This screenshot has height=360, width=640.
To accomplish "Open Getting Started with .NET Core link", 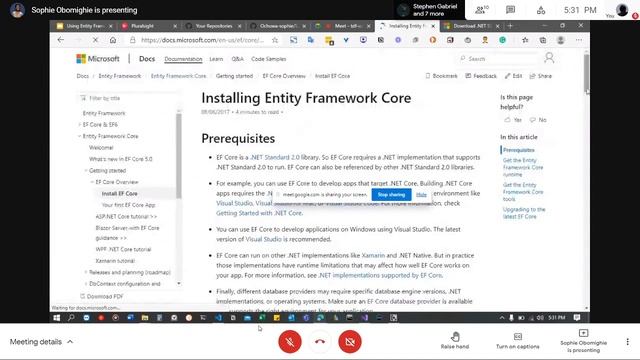I will pyautogui.click(x=259, y=213).
